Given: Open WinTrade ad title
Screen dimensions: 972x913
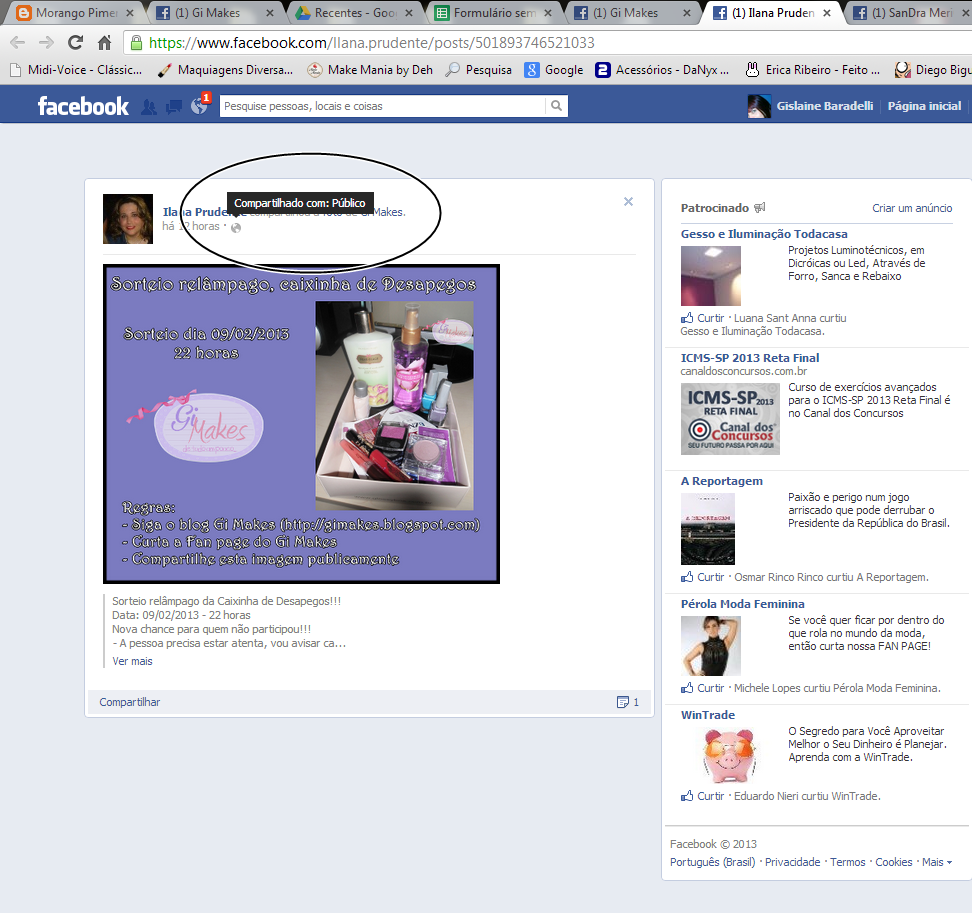Looking at the screenshot, I should click(x=707, y=715).
